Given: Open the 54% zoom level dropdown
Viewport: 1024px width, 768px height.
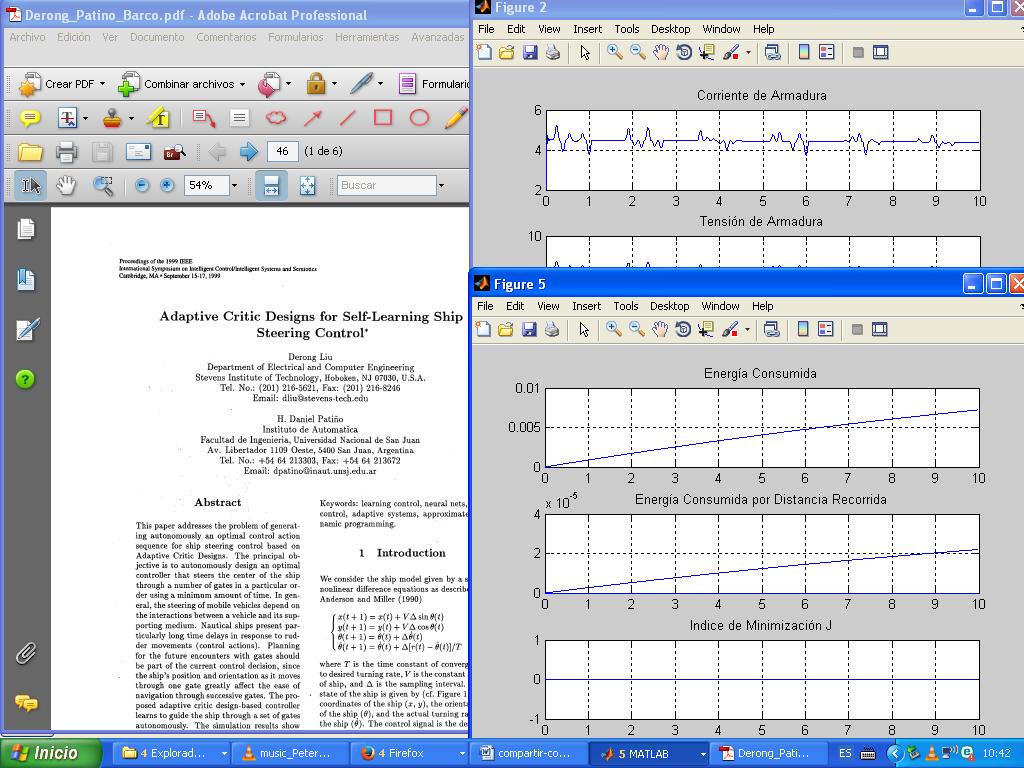Looking at the screenshot, I should (x=234, y=185).
